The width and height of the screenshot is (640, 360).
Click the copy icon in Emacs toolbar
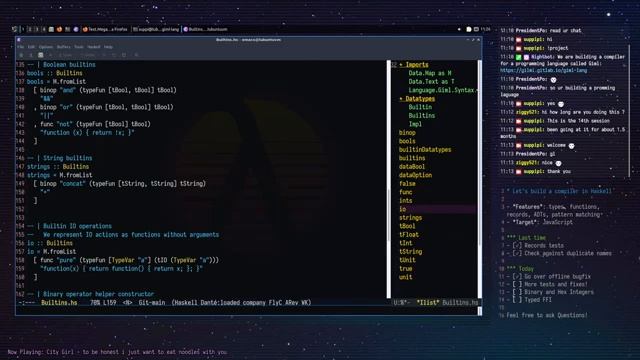tap(114, 55)
